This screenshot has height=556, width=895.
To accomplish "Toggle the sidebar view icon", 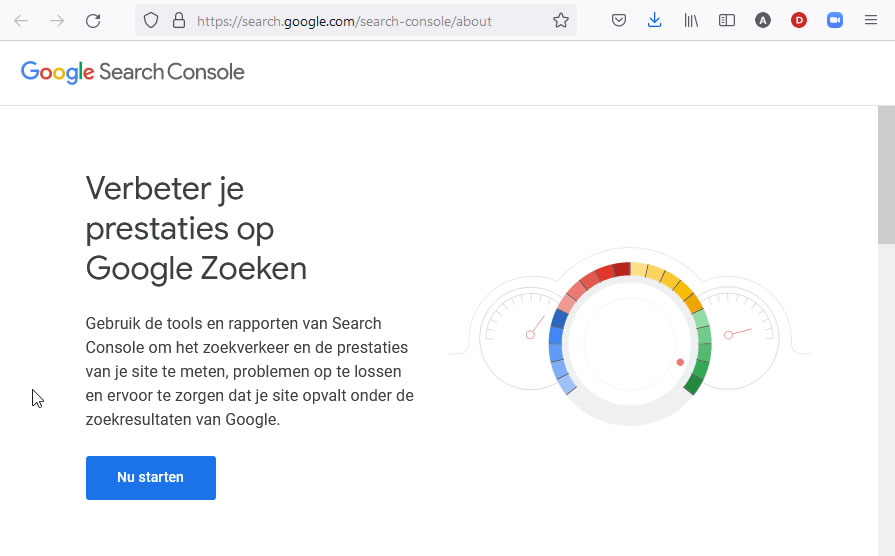I will tap(727, 21).
